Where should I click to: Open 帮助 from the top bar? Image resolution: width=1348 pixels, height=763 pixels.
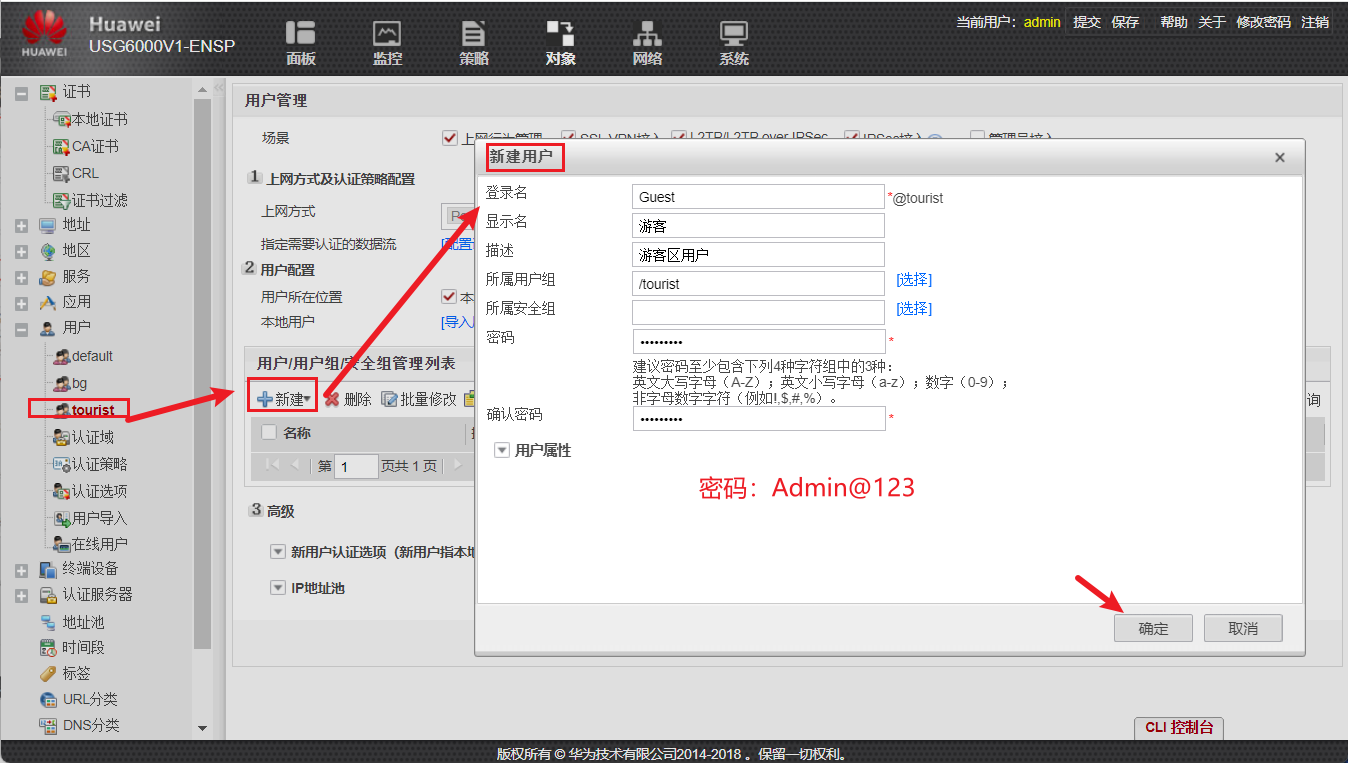coord(1174,22)
